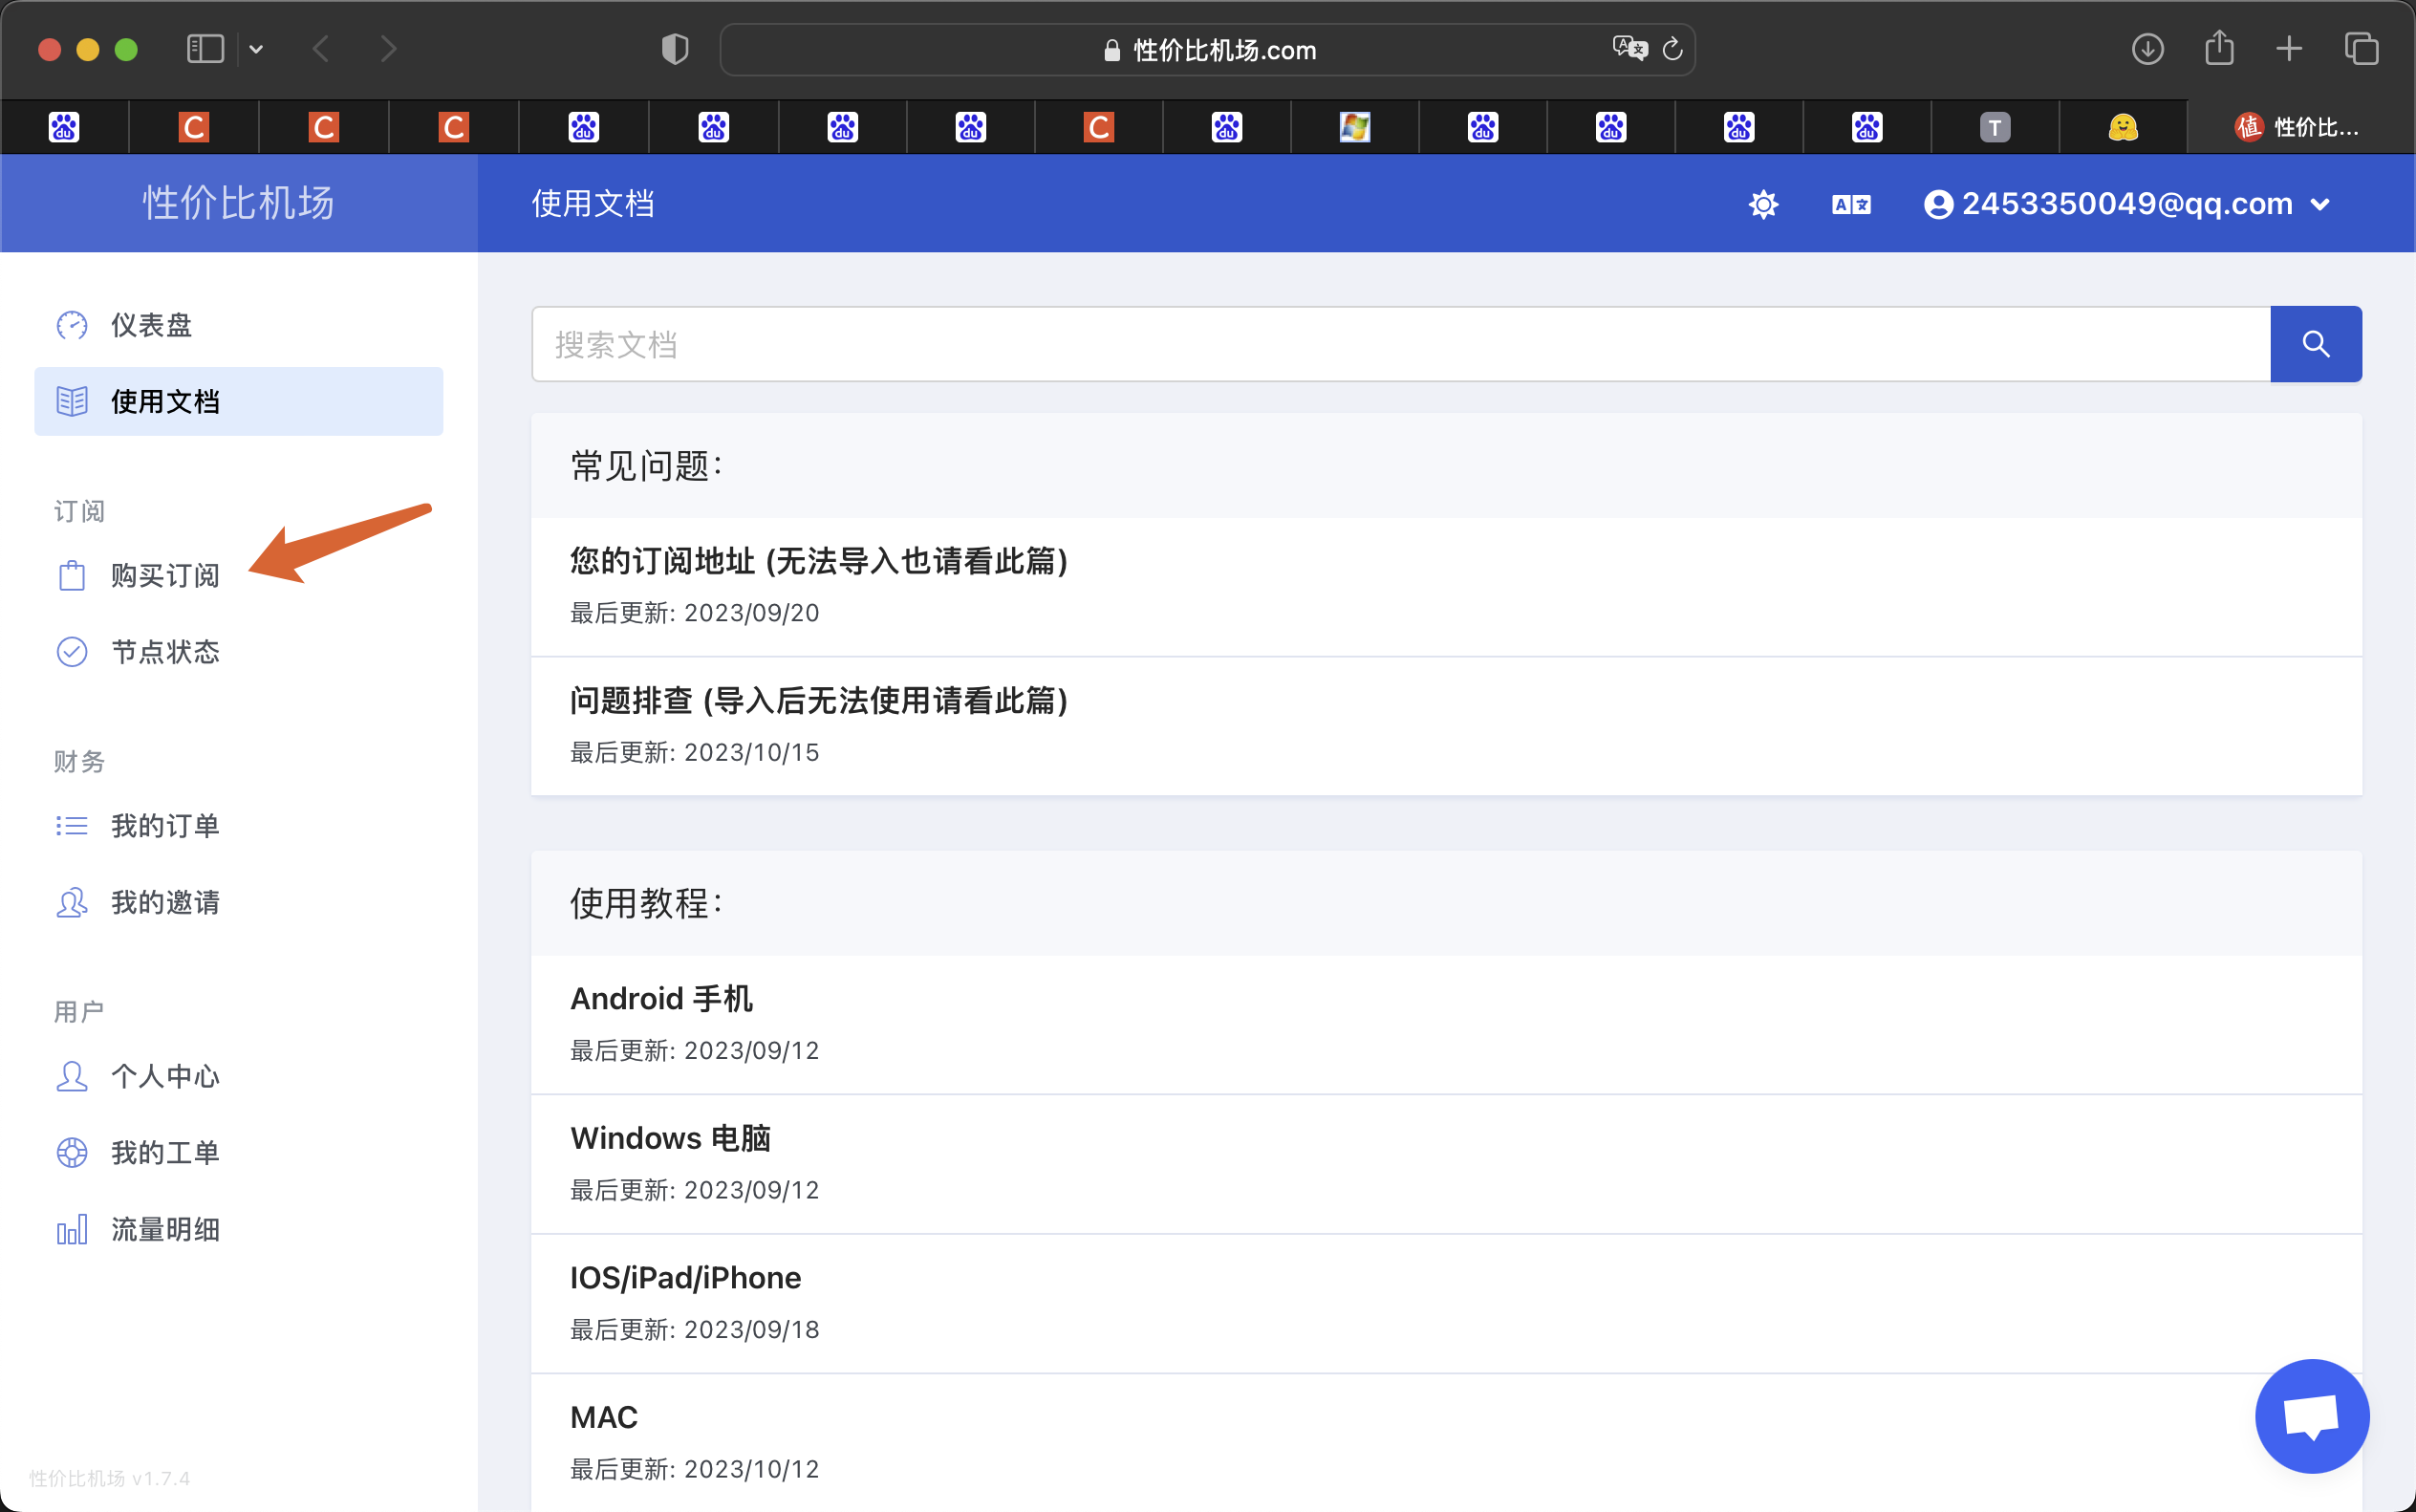
Task: Click the translate icon in address bar
Action: [1629, 48]
